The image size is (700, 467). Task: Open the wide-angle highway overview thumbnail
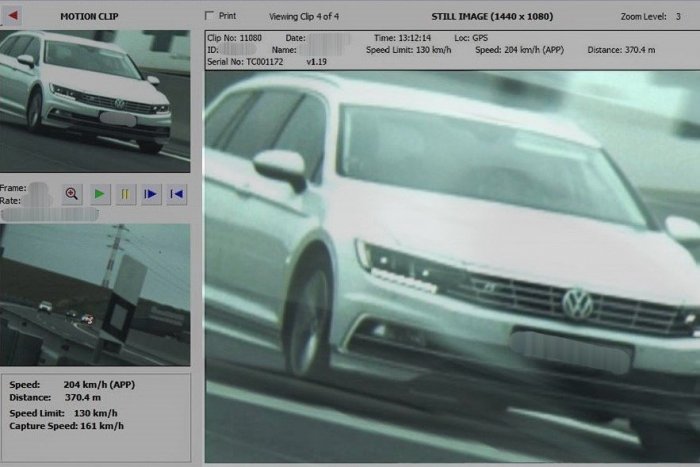[x=95, y=294]
